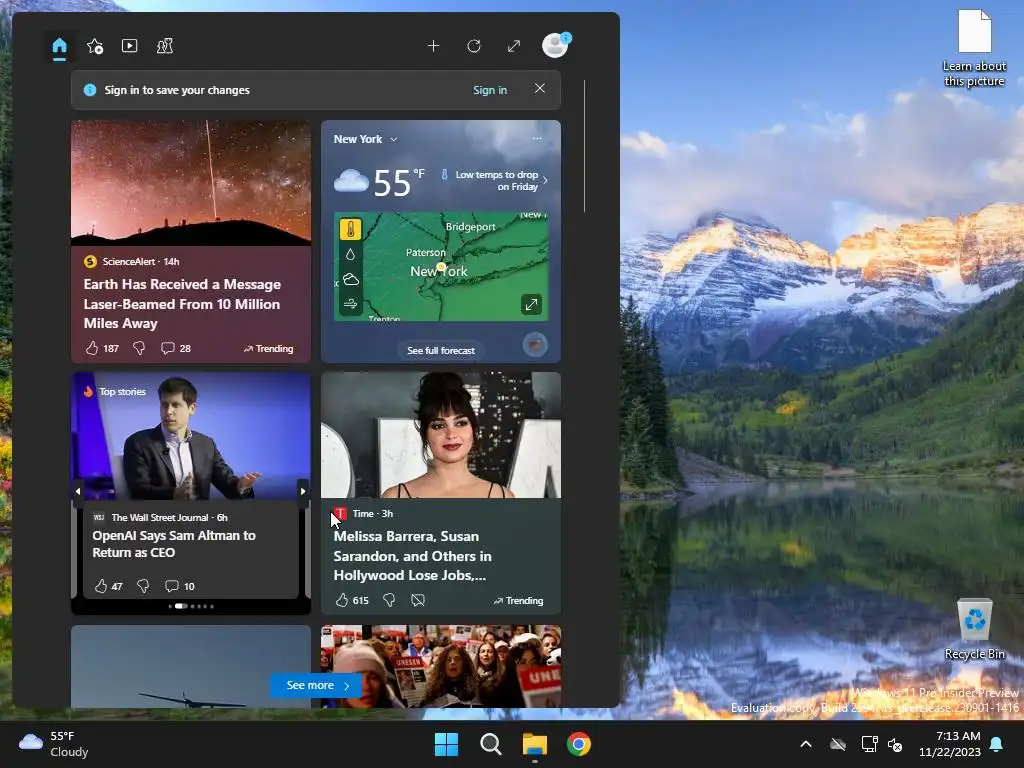The height and width of the screenshot is (768, 1024).
Task: Open the profile avatar settings
Action: 556,45
